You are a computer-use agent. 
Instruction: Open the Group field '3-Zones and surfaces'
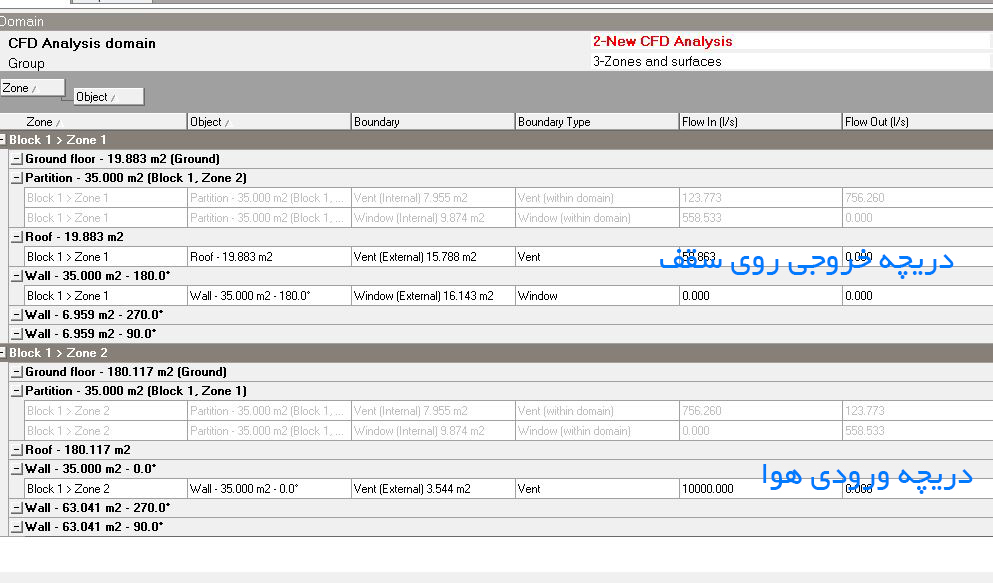[790, 61]
